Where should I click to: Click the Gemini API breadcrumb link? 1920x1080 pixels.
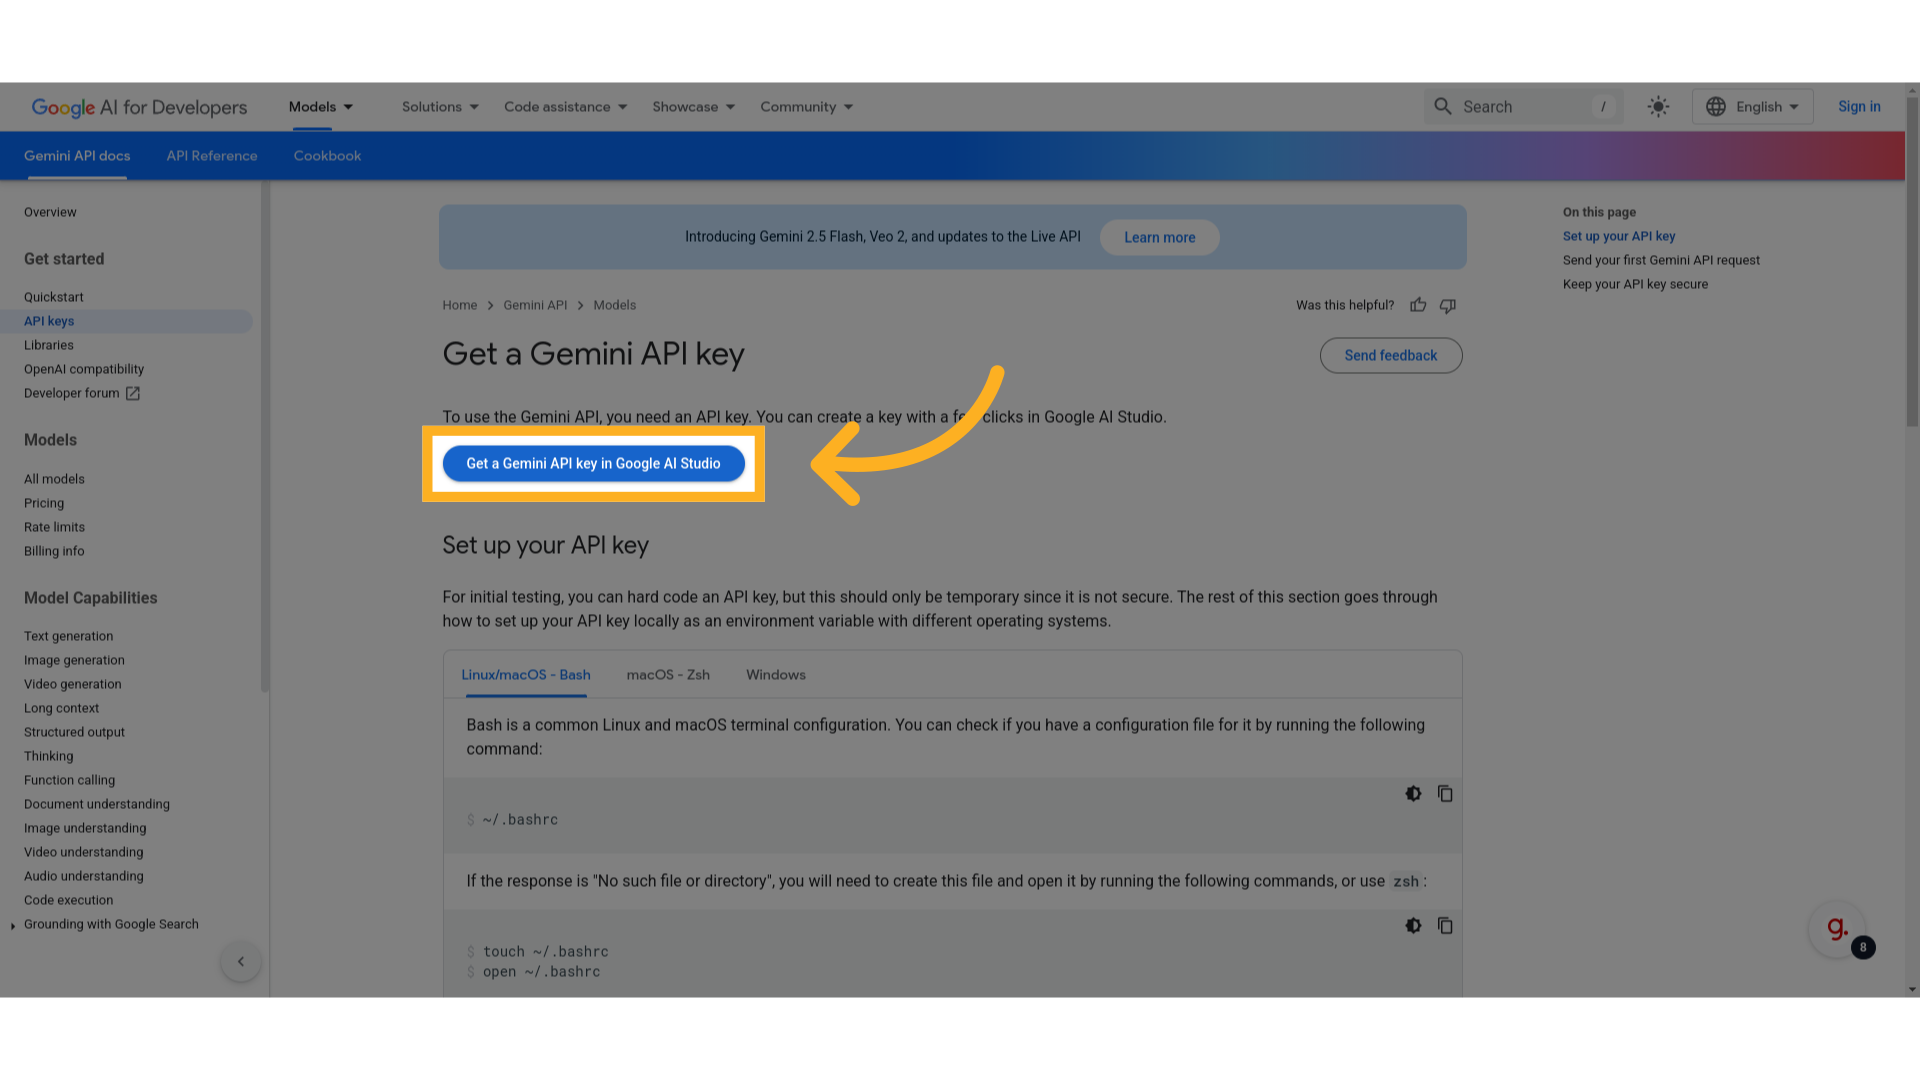(x=535, y=305)
